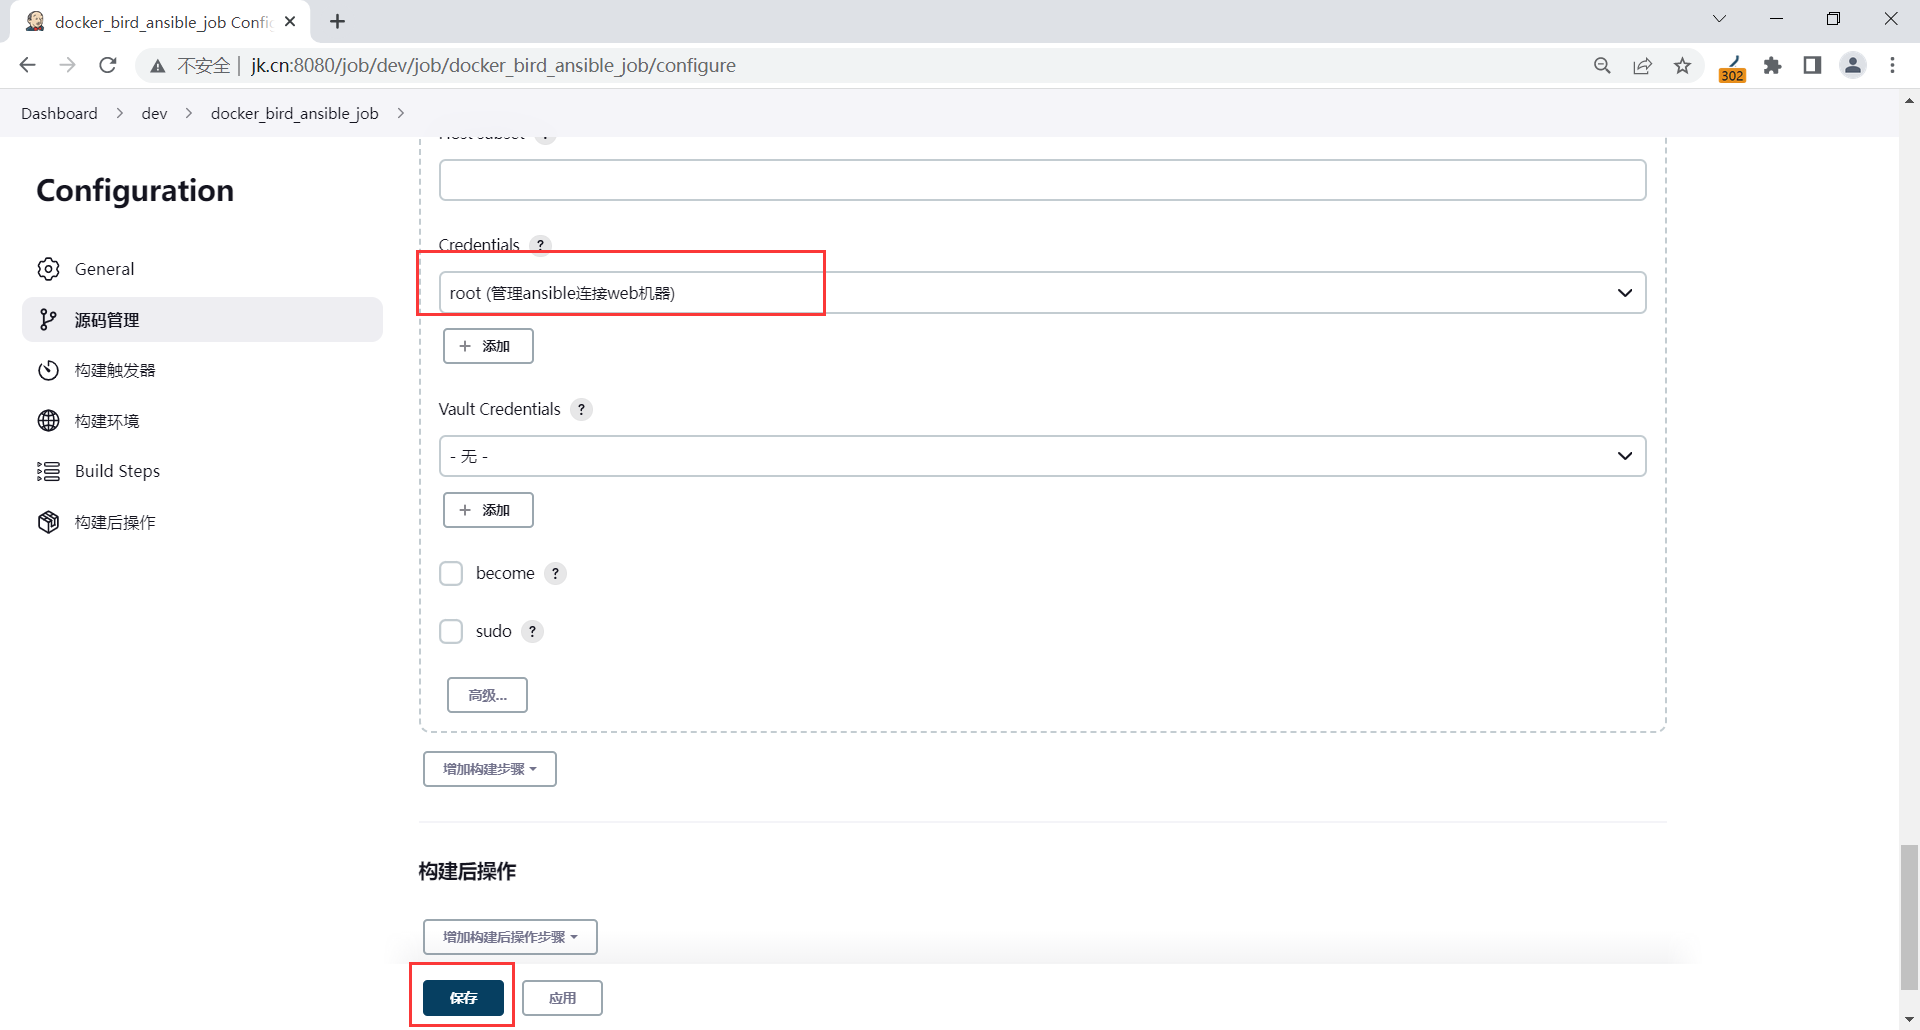1920x1030 pixels.
Task: Open help for Vault Credentials
Action: 581,409
